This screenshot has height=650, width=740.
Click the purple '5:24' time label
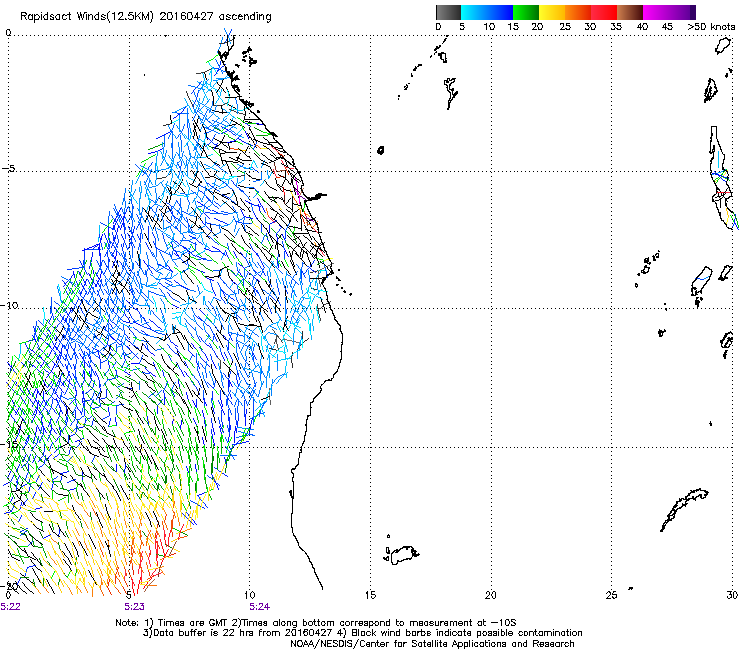(x=260, y=607)
